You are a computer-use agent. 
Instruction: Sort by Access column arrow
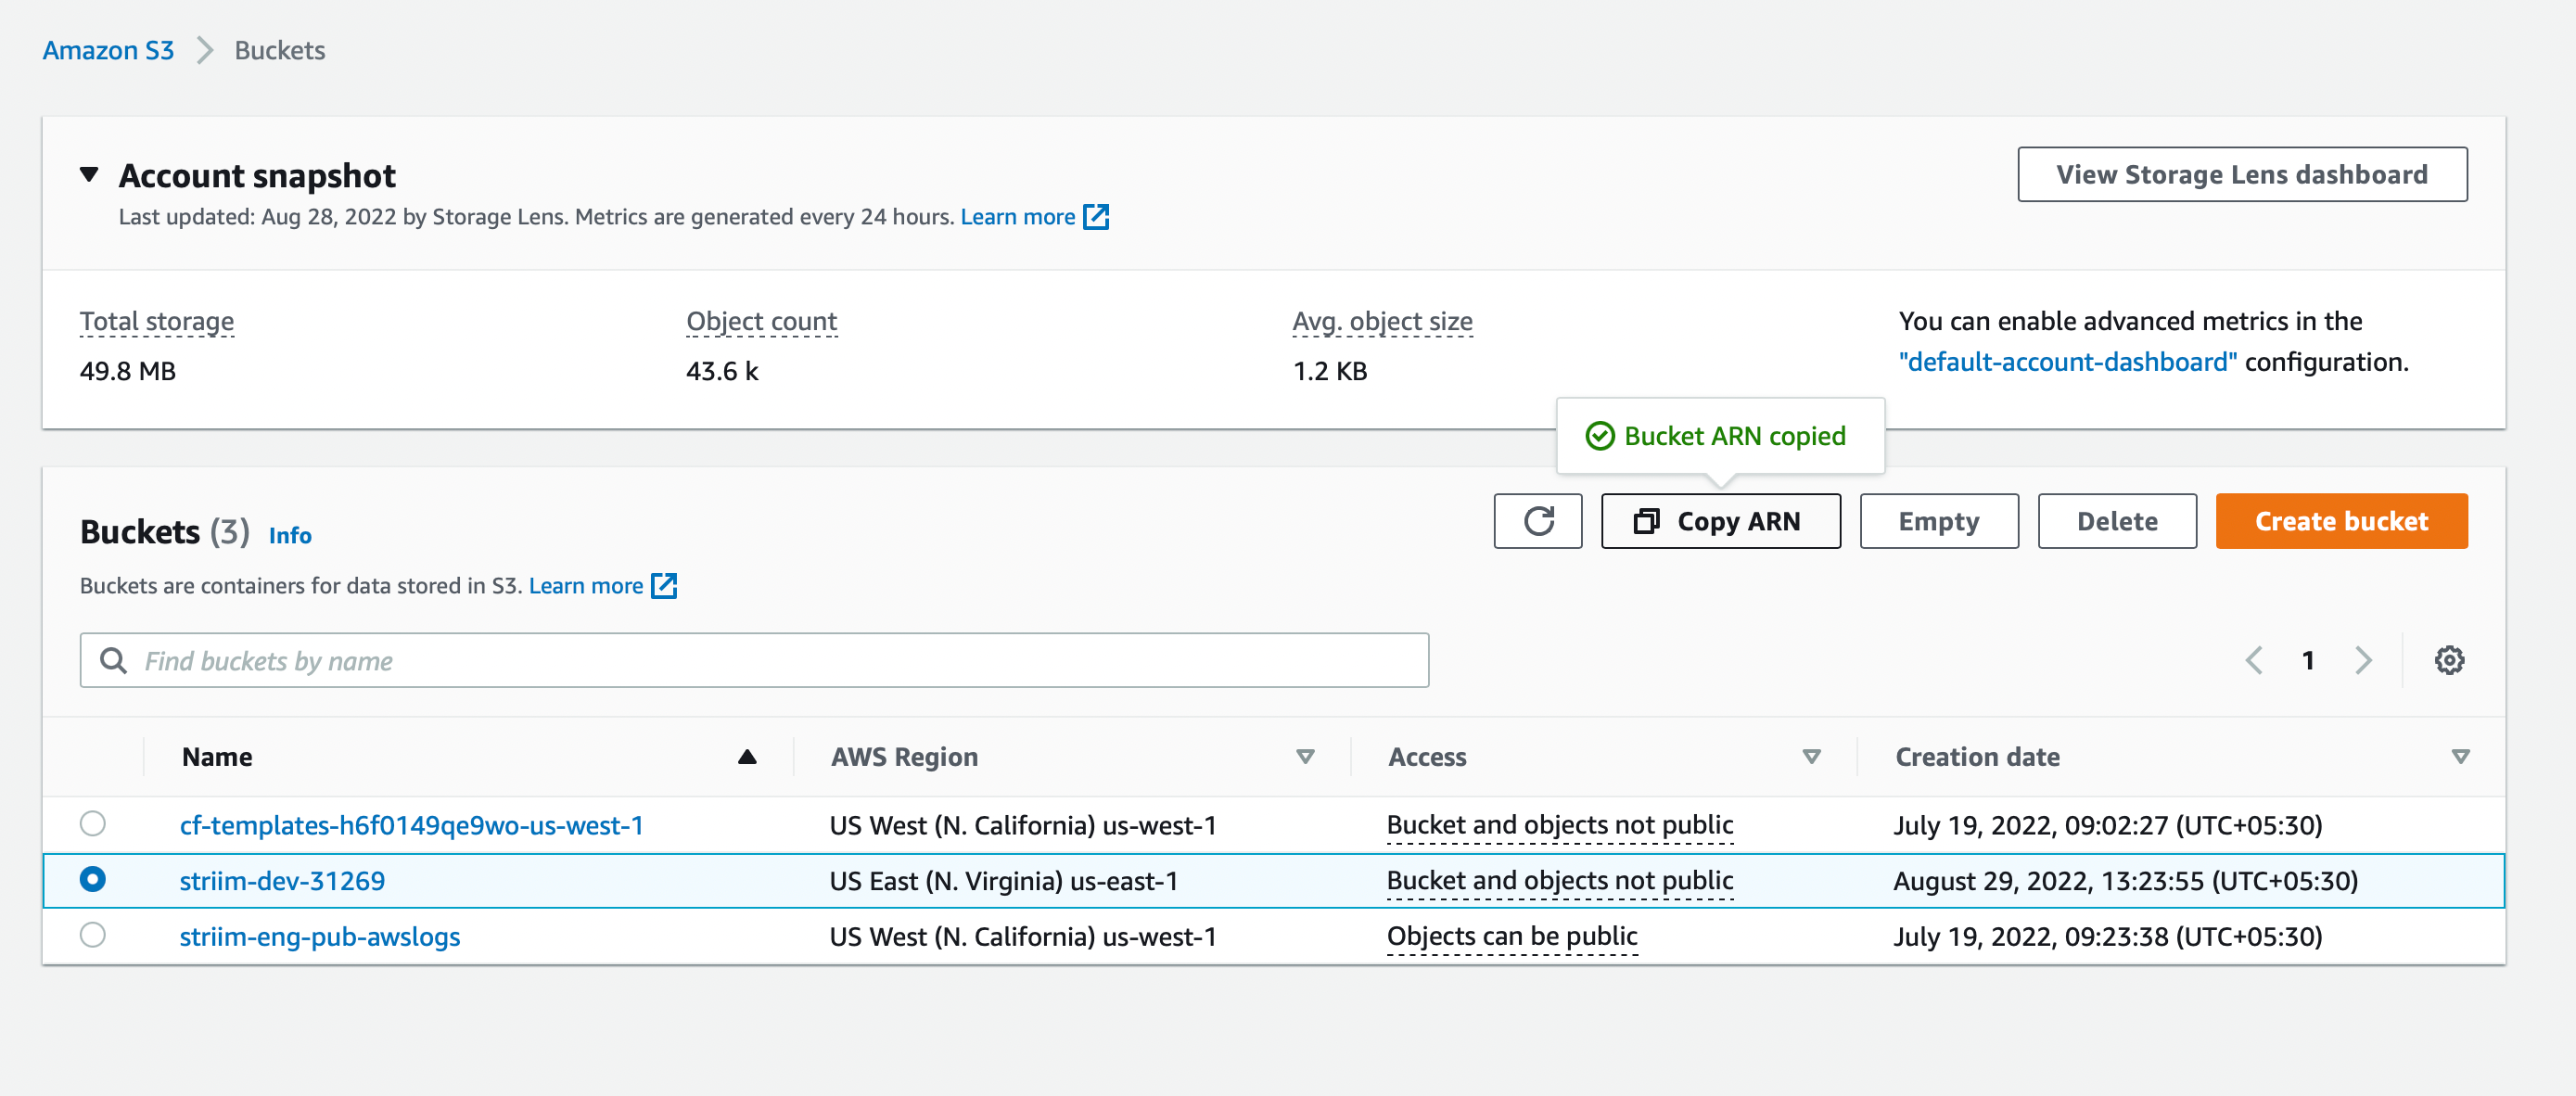coord(1811,757)
